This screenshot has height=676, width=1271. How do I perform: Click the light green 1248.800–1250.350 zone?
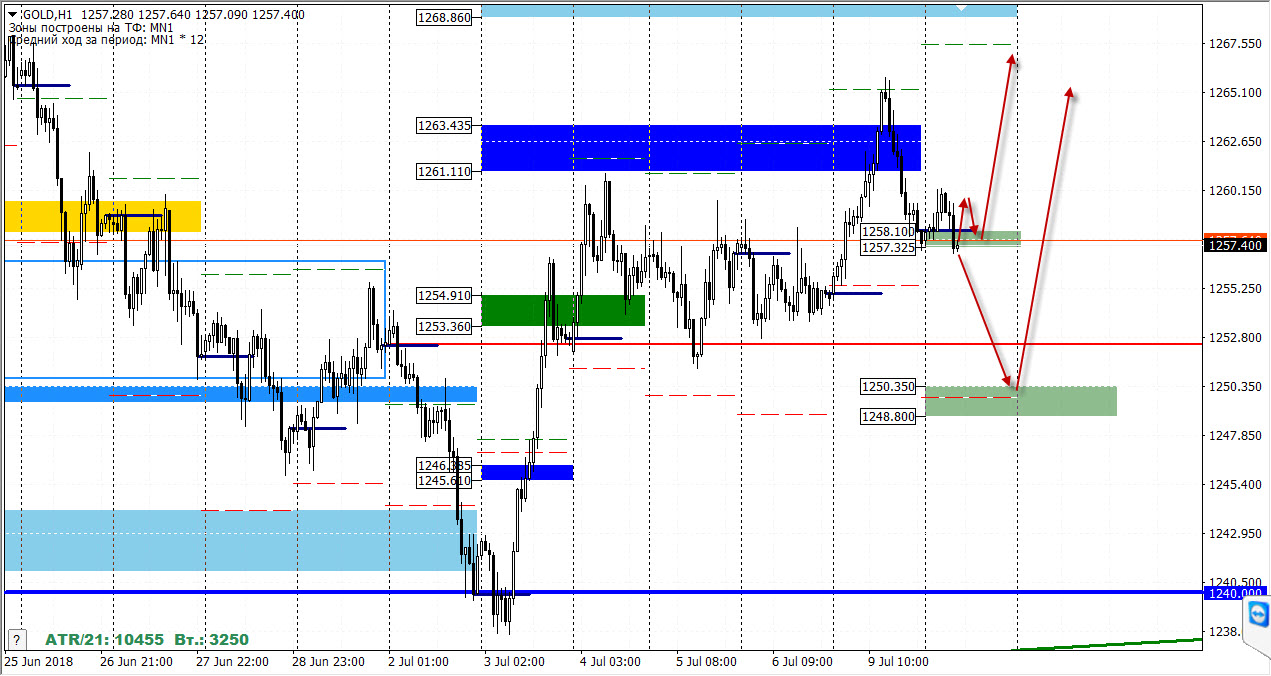[x=1021, y=401]
